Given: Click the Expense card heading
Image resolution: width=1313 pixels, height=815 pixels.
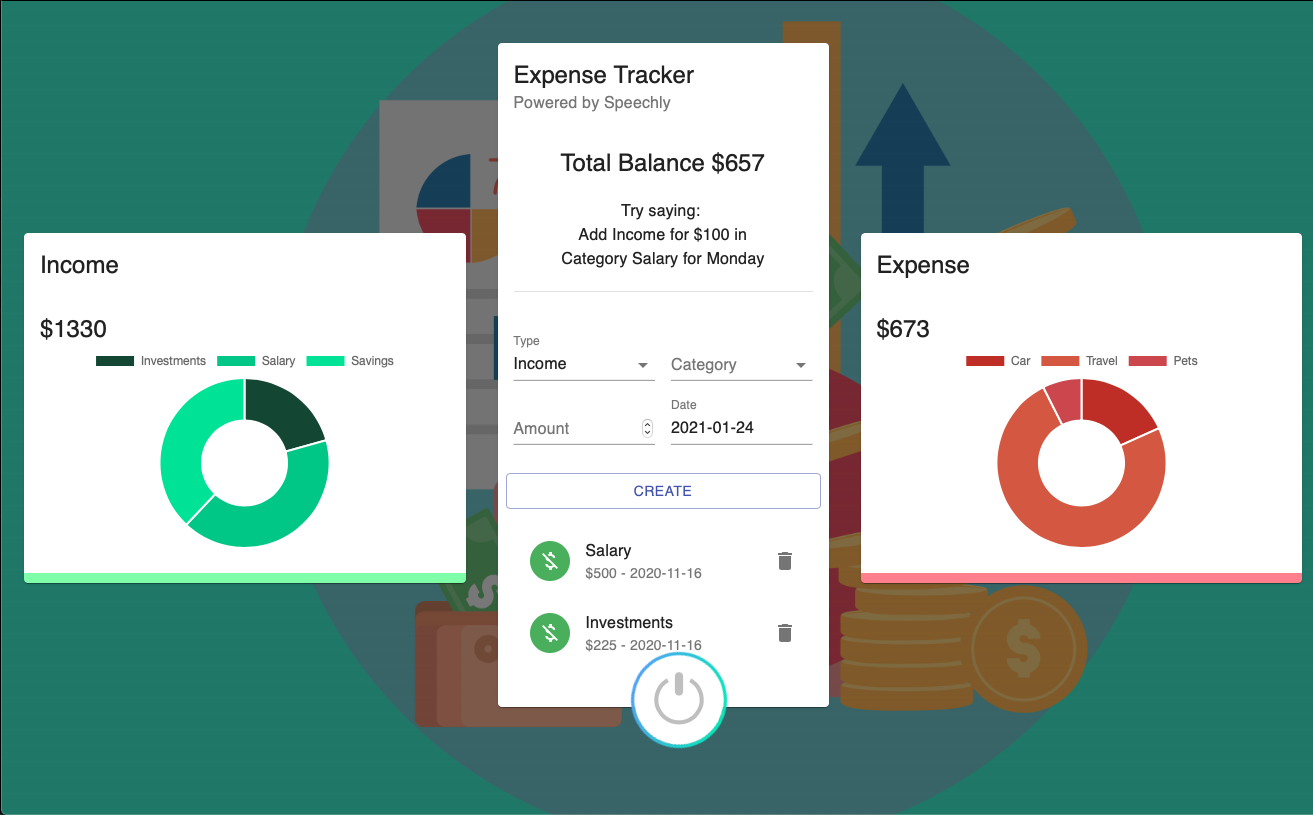Looking at the screenshot, I should [923, 265].
